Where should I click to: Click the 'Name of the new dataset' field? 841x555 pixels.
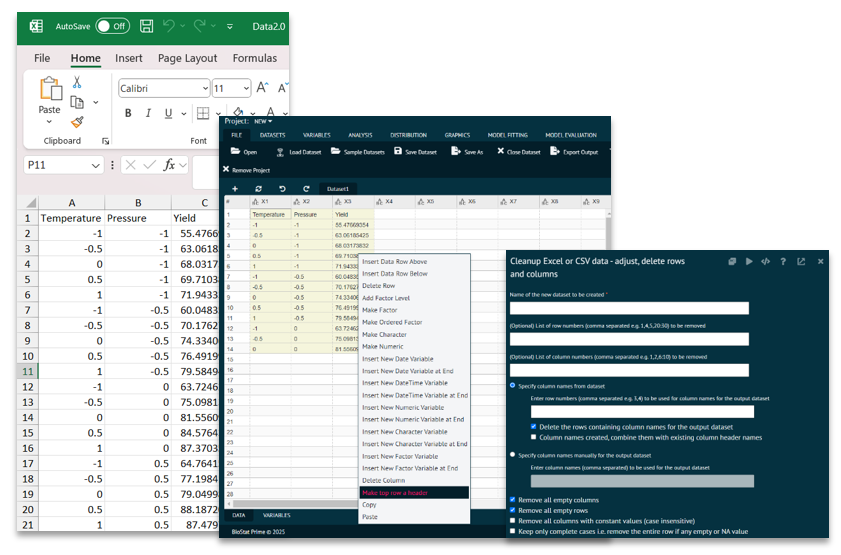point(629,308)
